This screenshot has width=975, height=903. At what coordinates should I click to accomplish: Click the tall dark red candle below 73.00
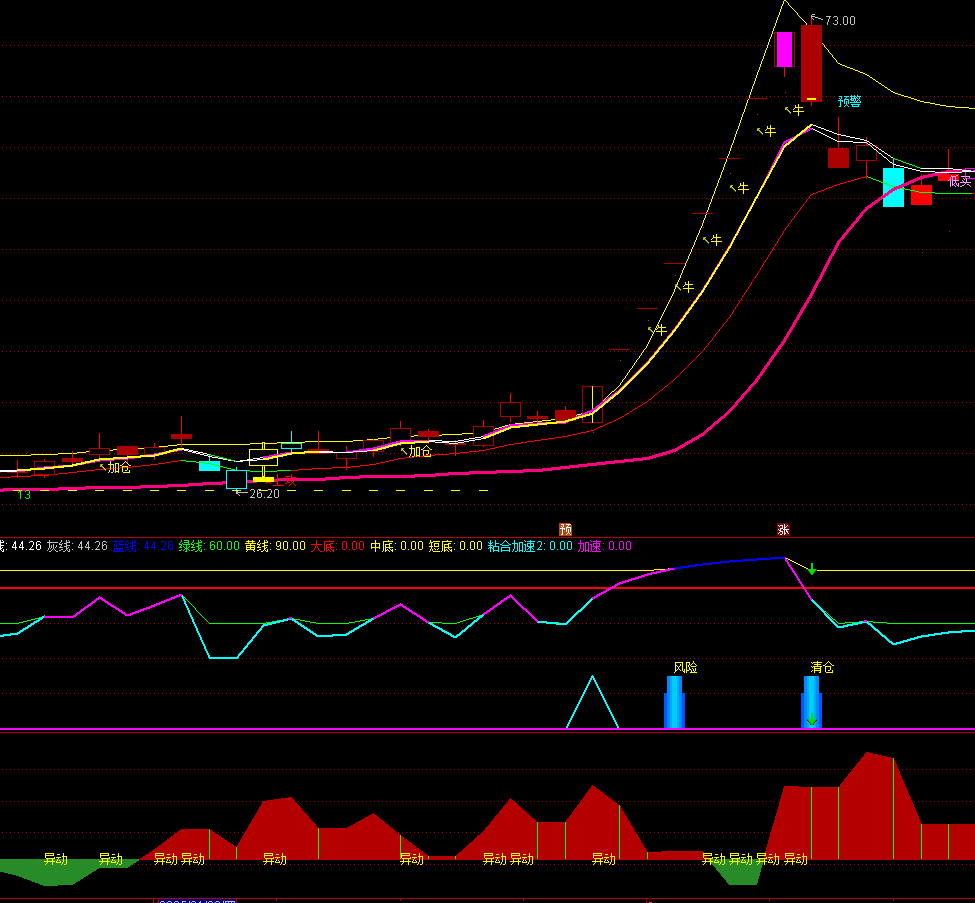(811, 62)
